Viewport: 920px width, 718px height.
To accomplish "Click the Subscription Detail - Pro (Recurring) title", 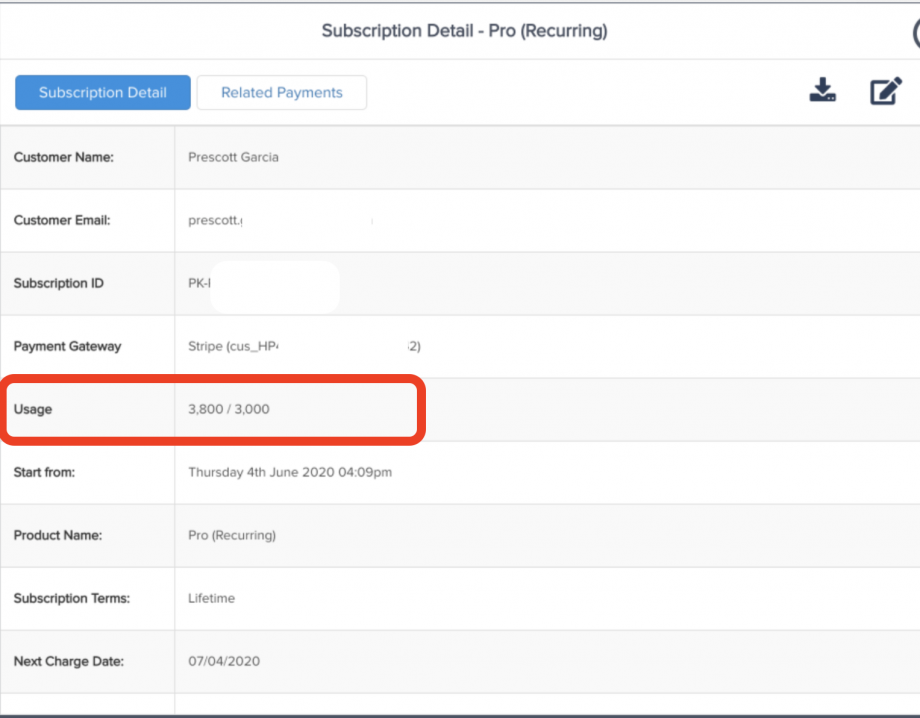I will 464,31.
